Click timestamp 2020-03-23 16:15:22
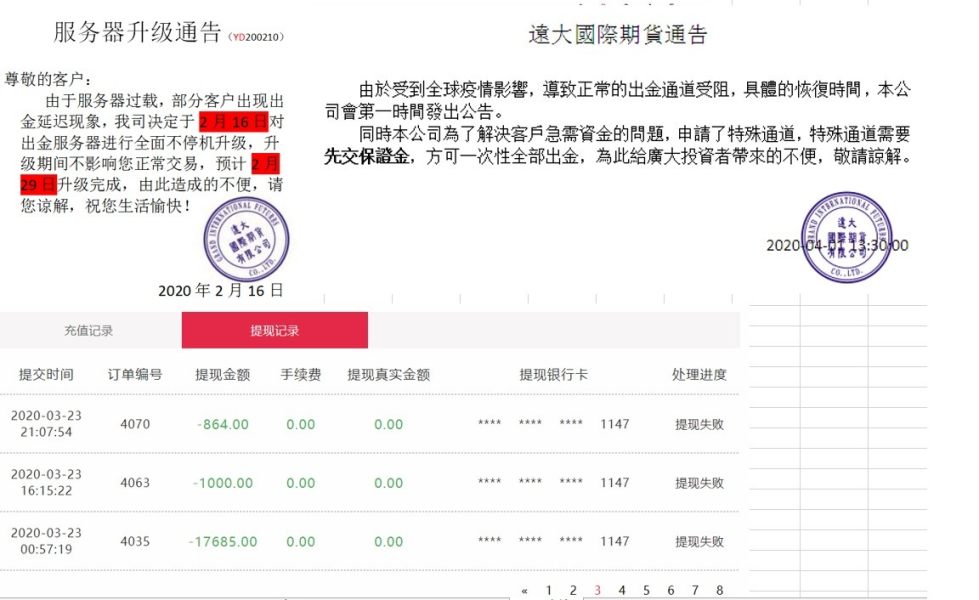 [x=46, y=482]
